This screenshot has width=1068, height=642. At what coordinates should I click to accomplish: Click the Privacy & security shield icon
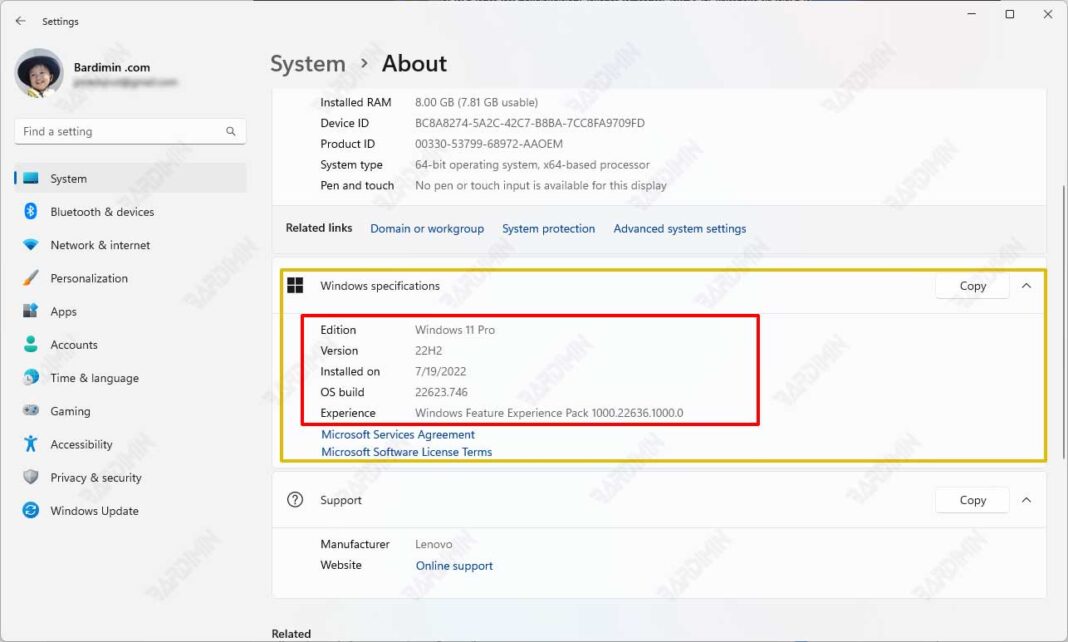(x=30, y=478)
